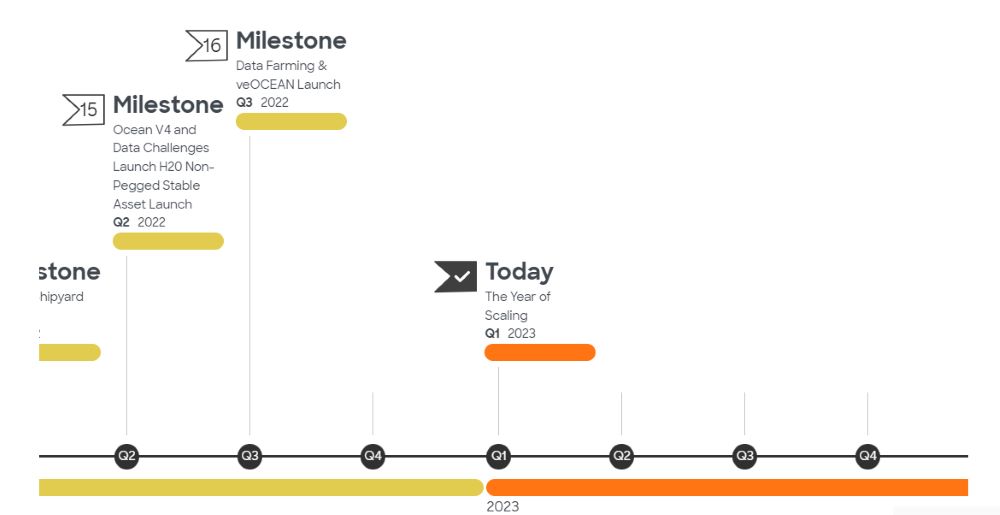Click the Milestone 15 flag icon
Image resolution: width=1000 pixels, height=515 pixels.
click(84, 109)
